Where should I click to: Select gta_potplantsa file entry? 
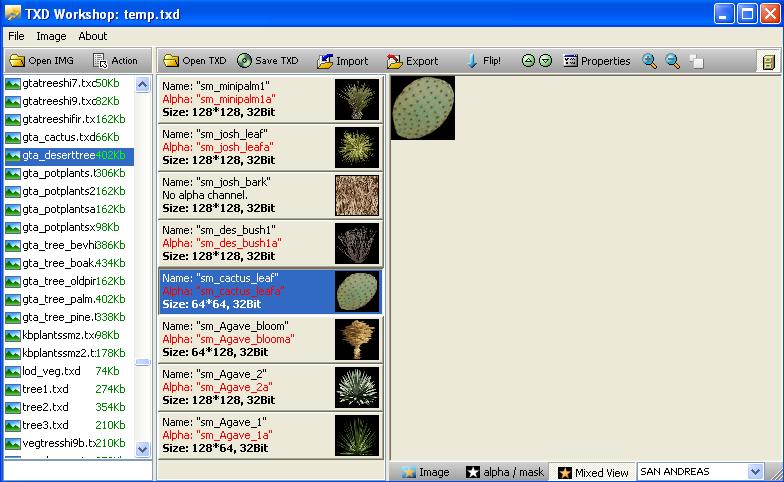[x=69, y=209]
